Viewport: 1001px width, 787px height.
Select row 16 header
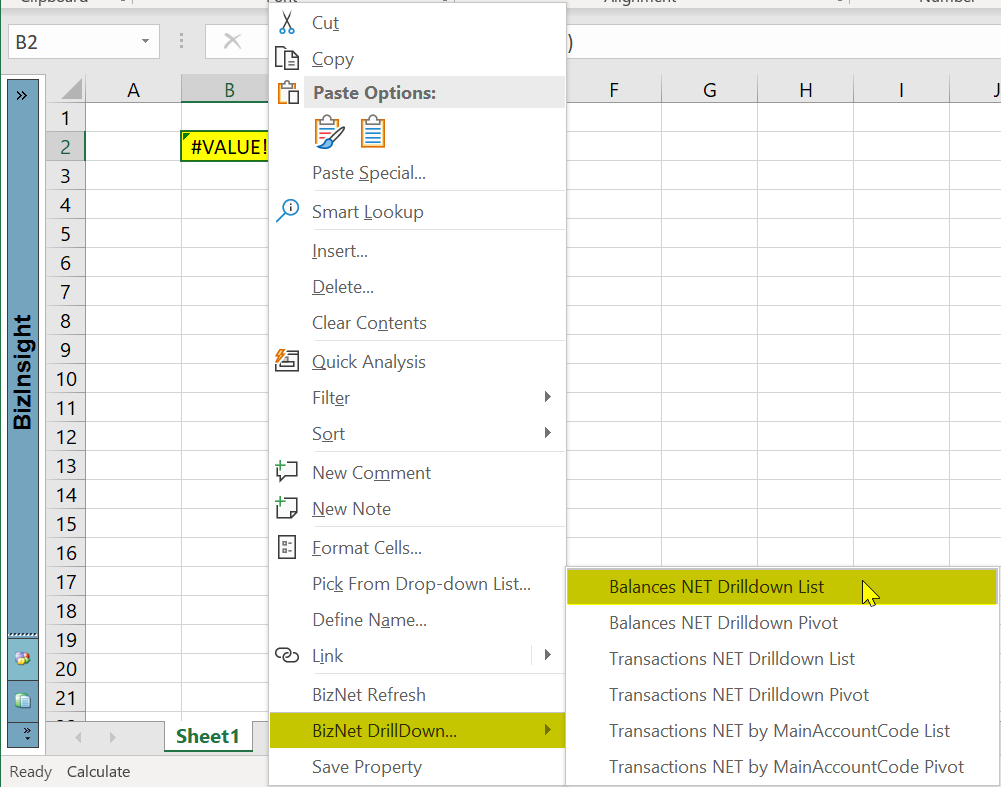point(66,553)
